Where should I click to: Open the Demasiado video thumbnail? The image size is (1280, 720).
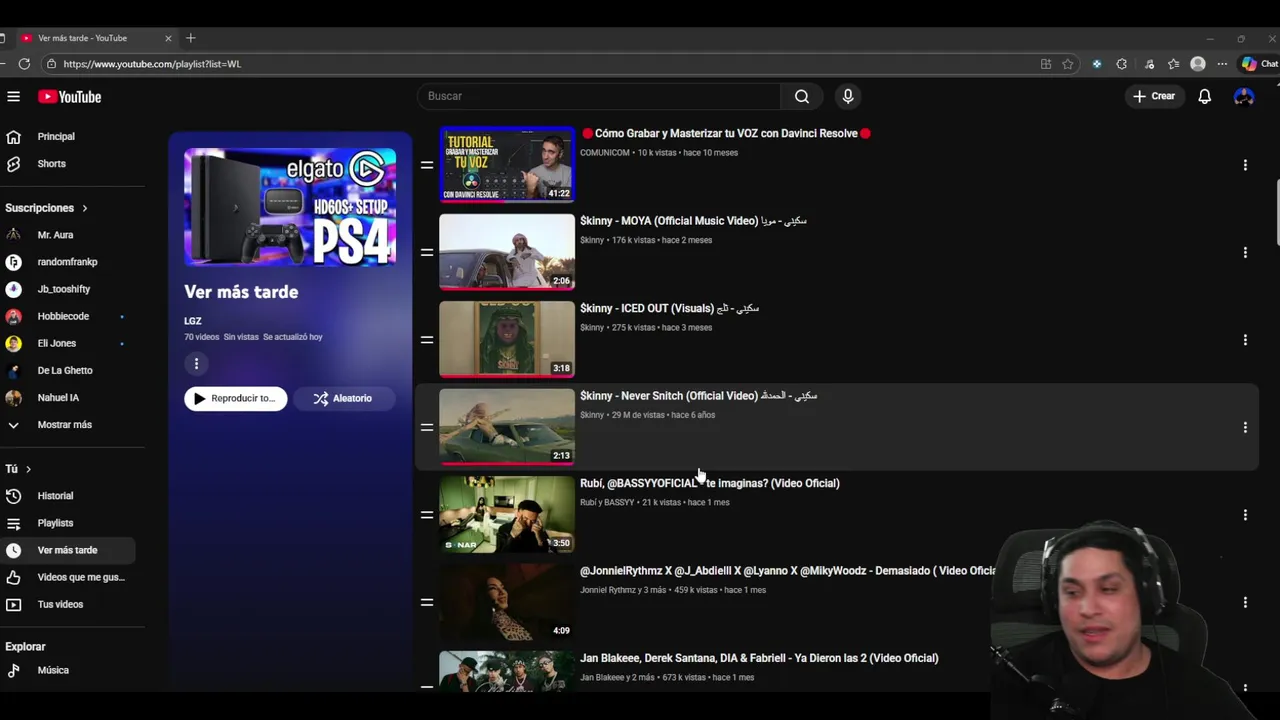click(507, 602)
